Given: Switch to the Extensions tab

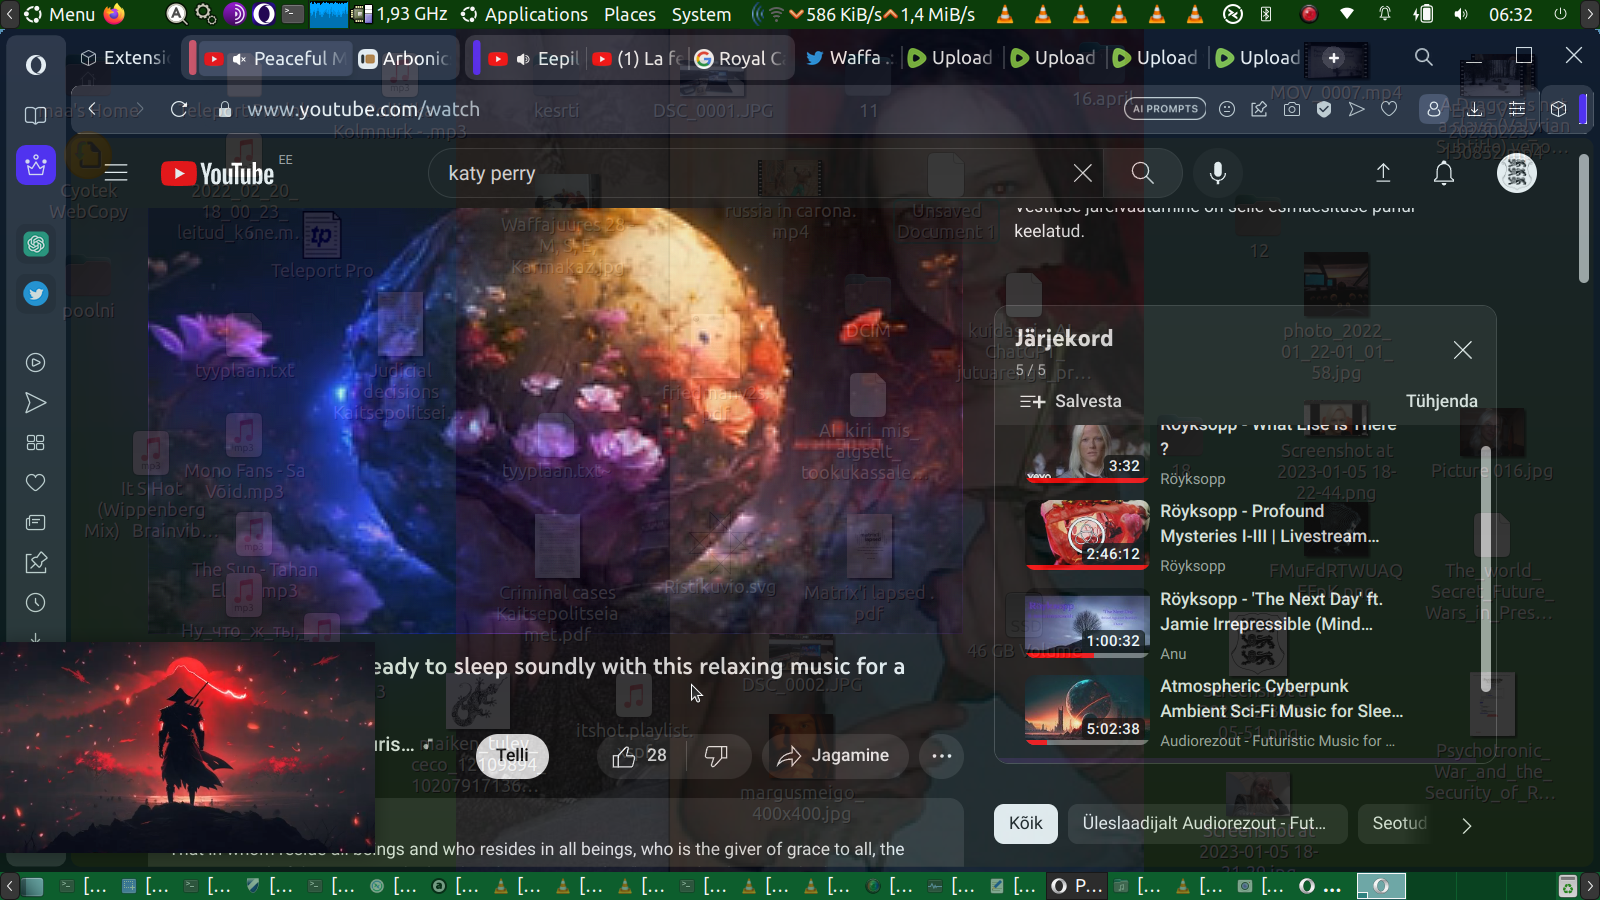Looking at the screenshot, I should (124, 58).
